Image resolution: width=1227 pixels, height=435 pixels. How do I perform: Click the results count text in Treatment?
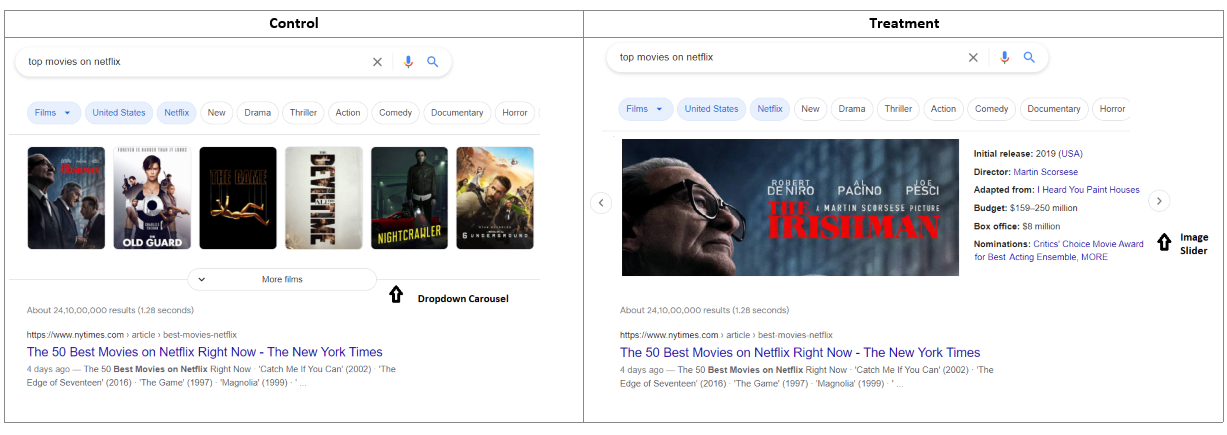703,310
